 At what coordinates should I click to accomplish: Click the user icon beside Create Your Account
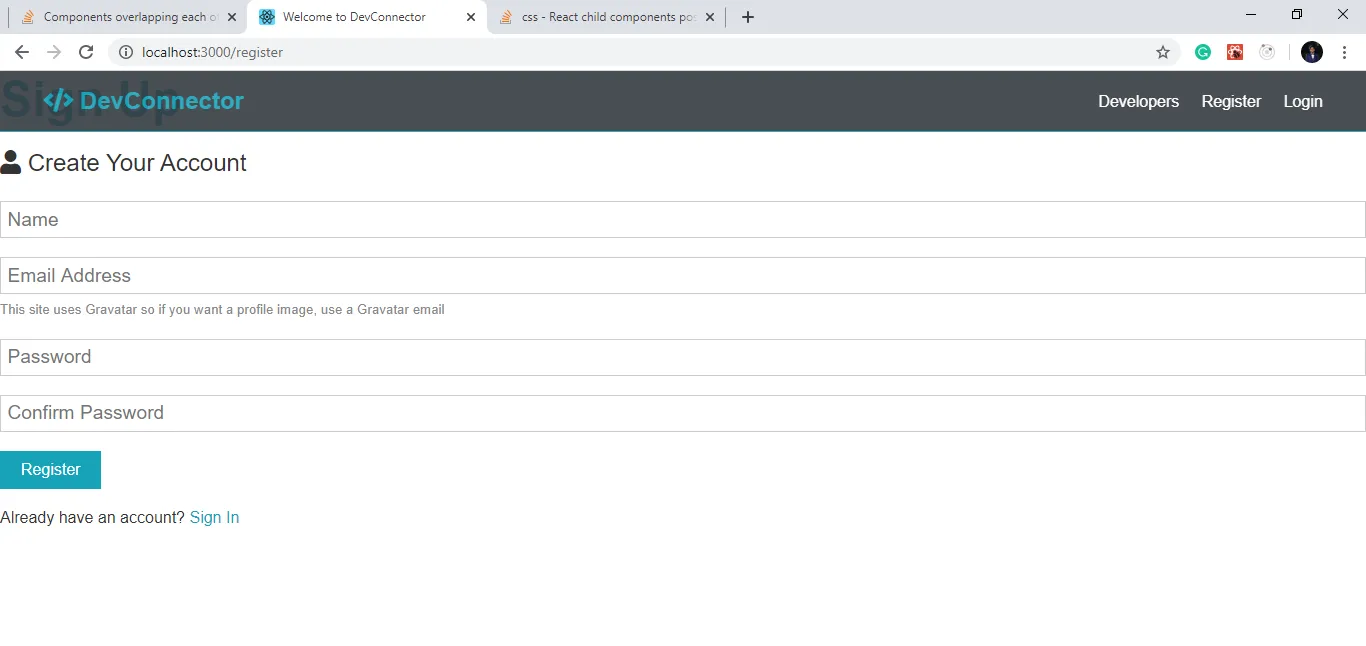click(11, 162)
